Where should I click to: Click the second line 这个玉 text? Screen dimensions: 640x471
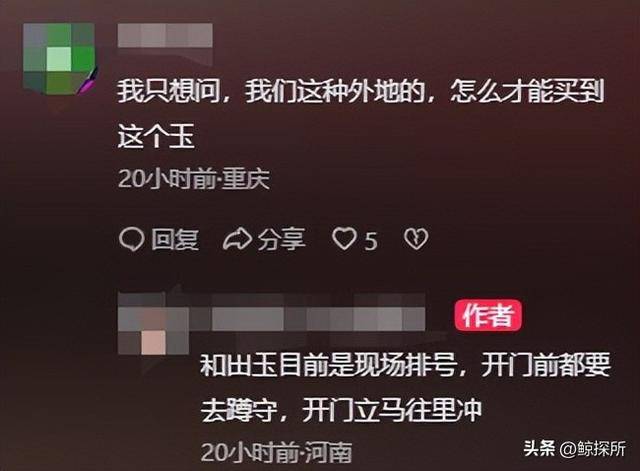click(x=156, y=137)
